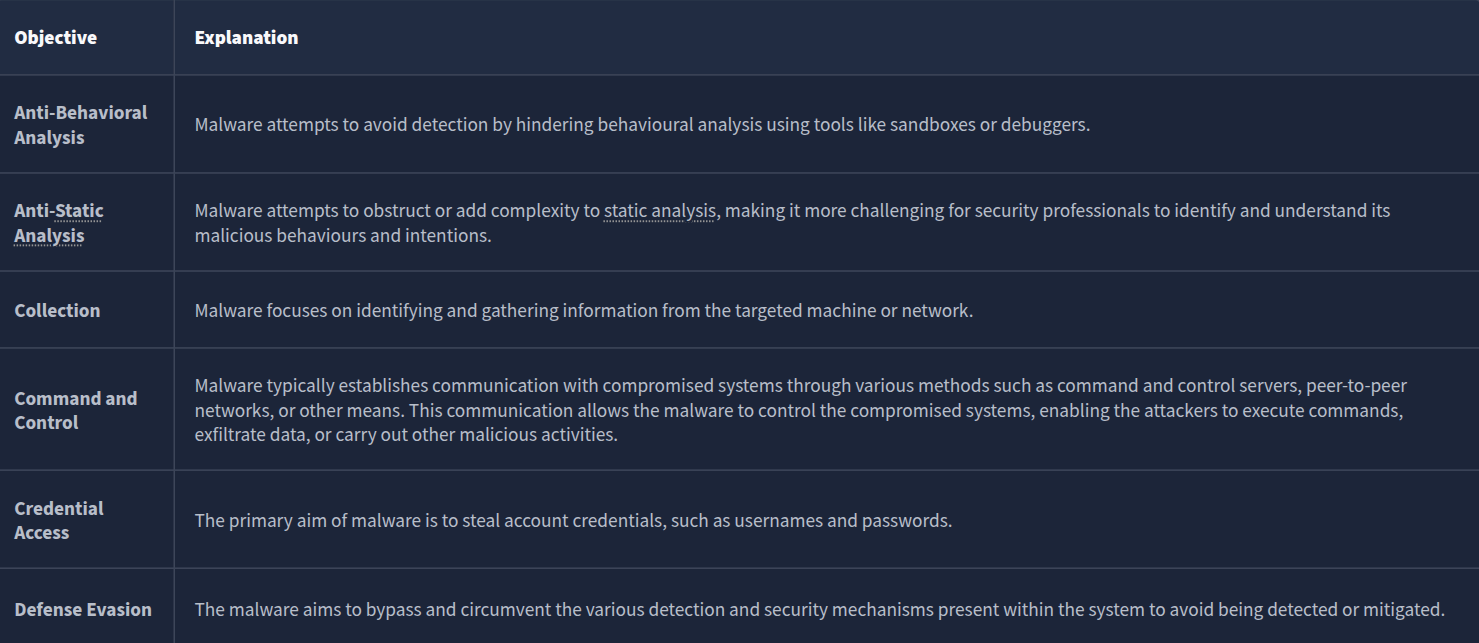Click the Collection row explanation sentence
Image resolution: width=1479 pixels, height=643 pixels.
click(x=583, y=311)
